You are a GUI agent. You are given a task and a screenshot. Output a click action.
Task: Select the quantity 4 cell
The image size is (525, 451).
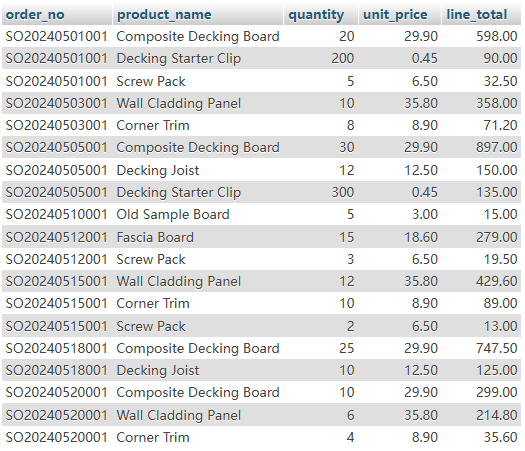coord(350,437)
